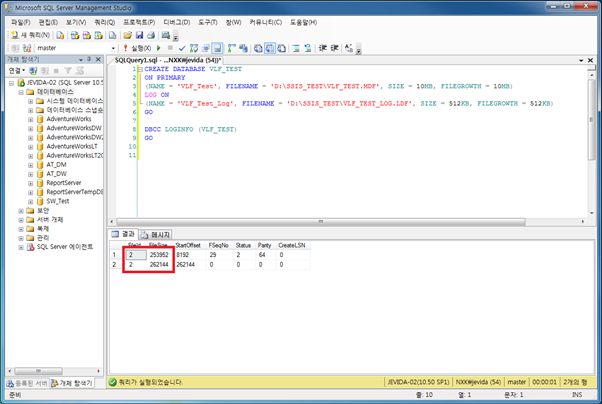Save the query with the floppy disk icon

point(139,36)
